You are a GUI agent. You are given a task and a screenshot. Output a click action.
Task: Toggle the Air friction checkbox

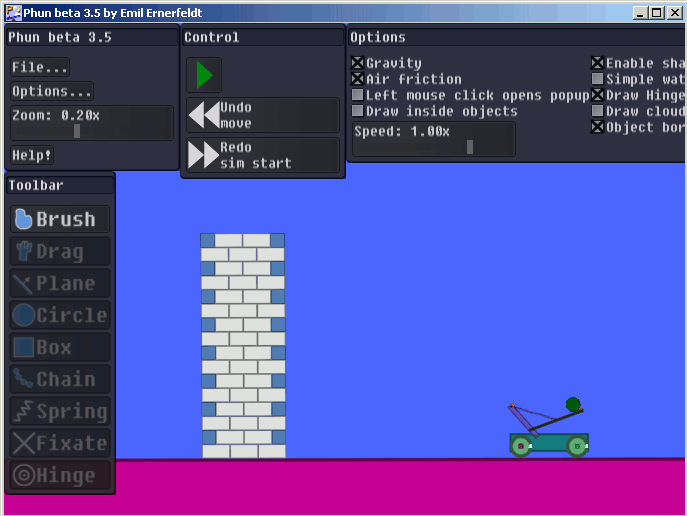358,79
